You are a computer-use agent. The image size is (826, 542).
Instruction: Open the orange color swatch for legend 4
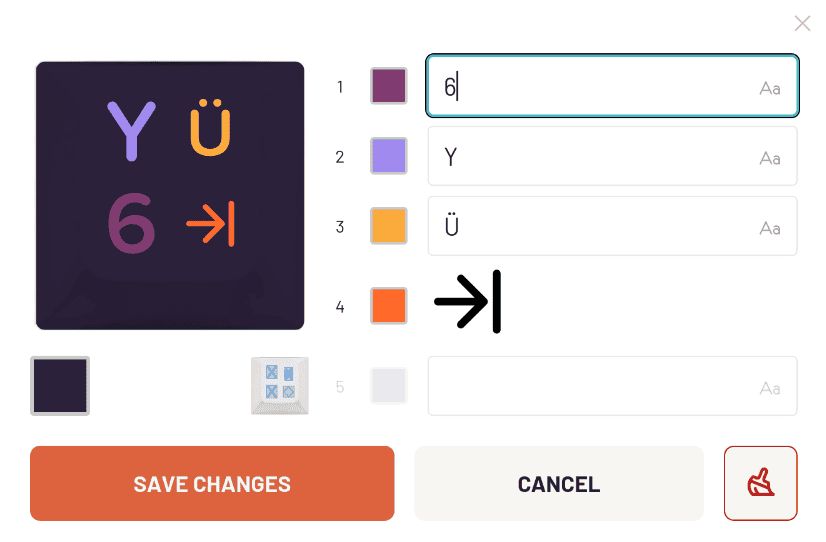point(388,305)
